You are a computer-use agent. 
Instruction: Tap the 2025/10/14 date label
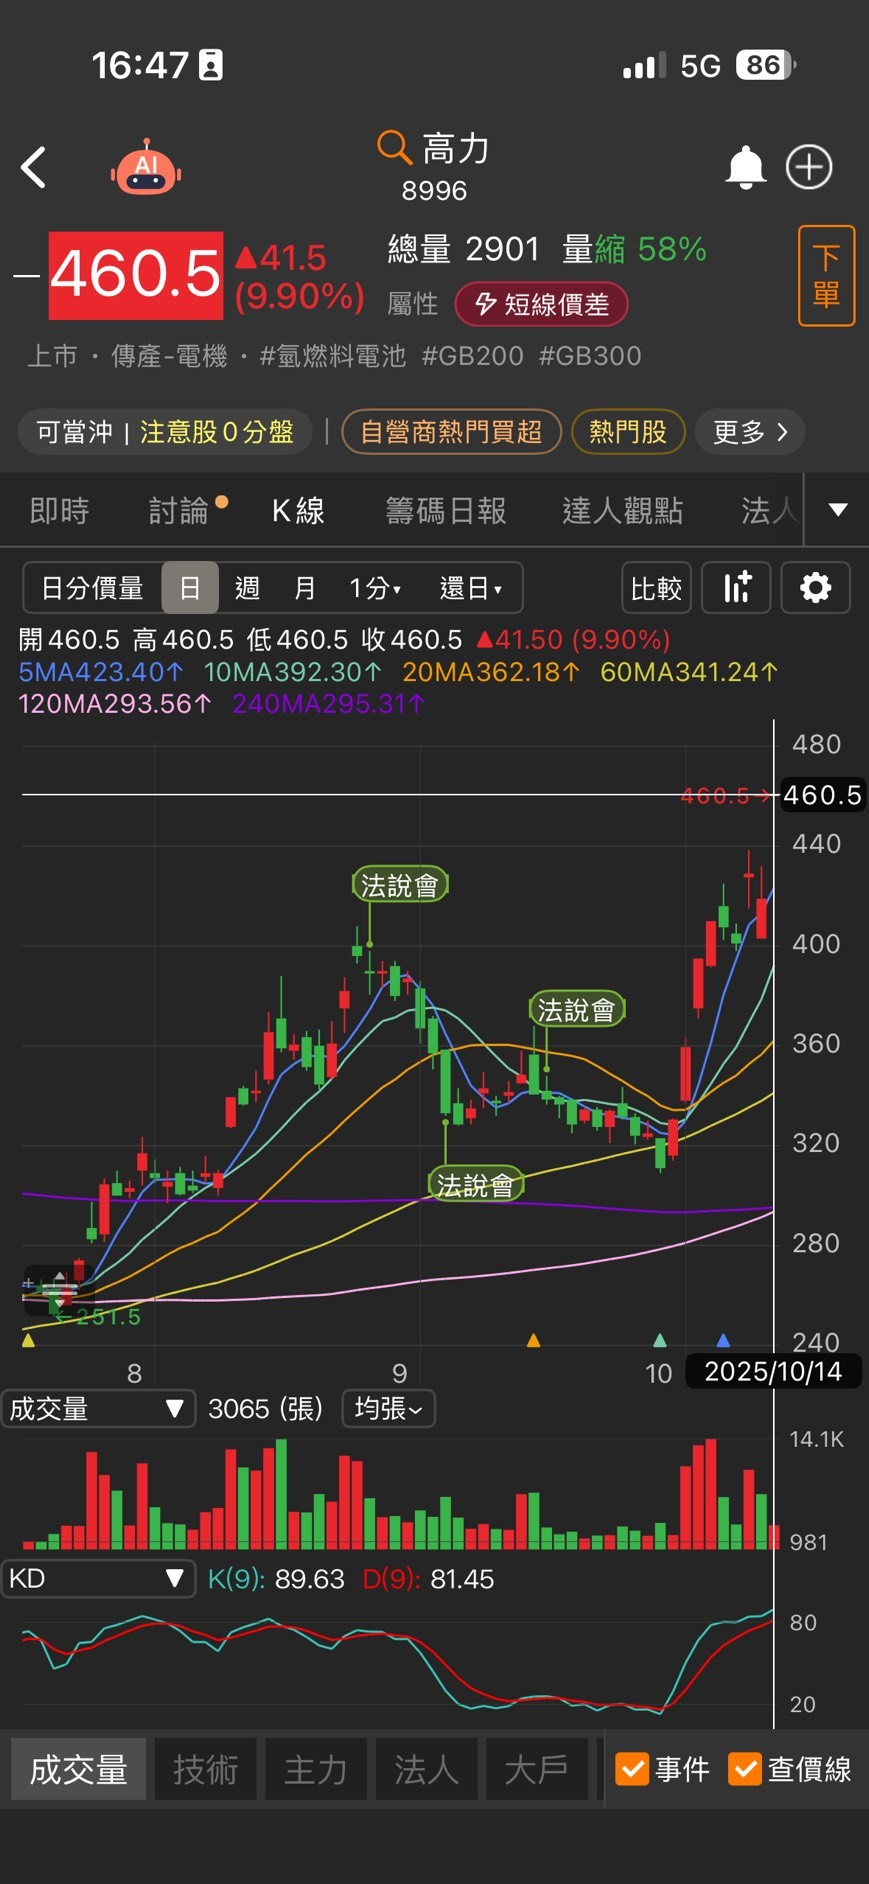click(773, 1371)
